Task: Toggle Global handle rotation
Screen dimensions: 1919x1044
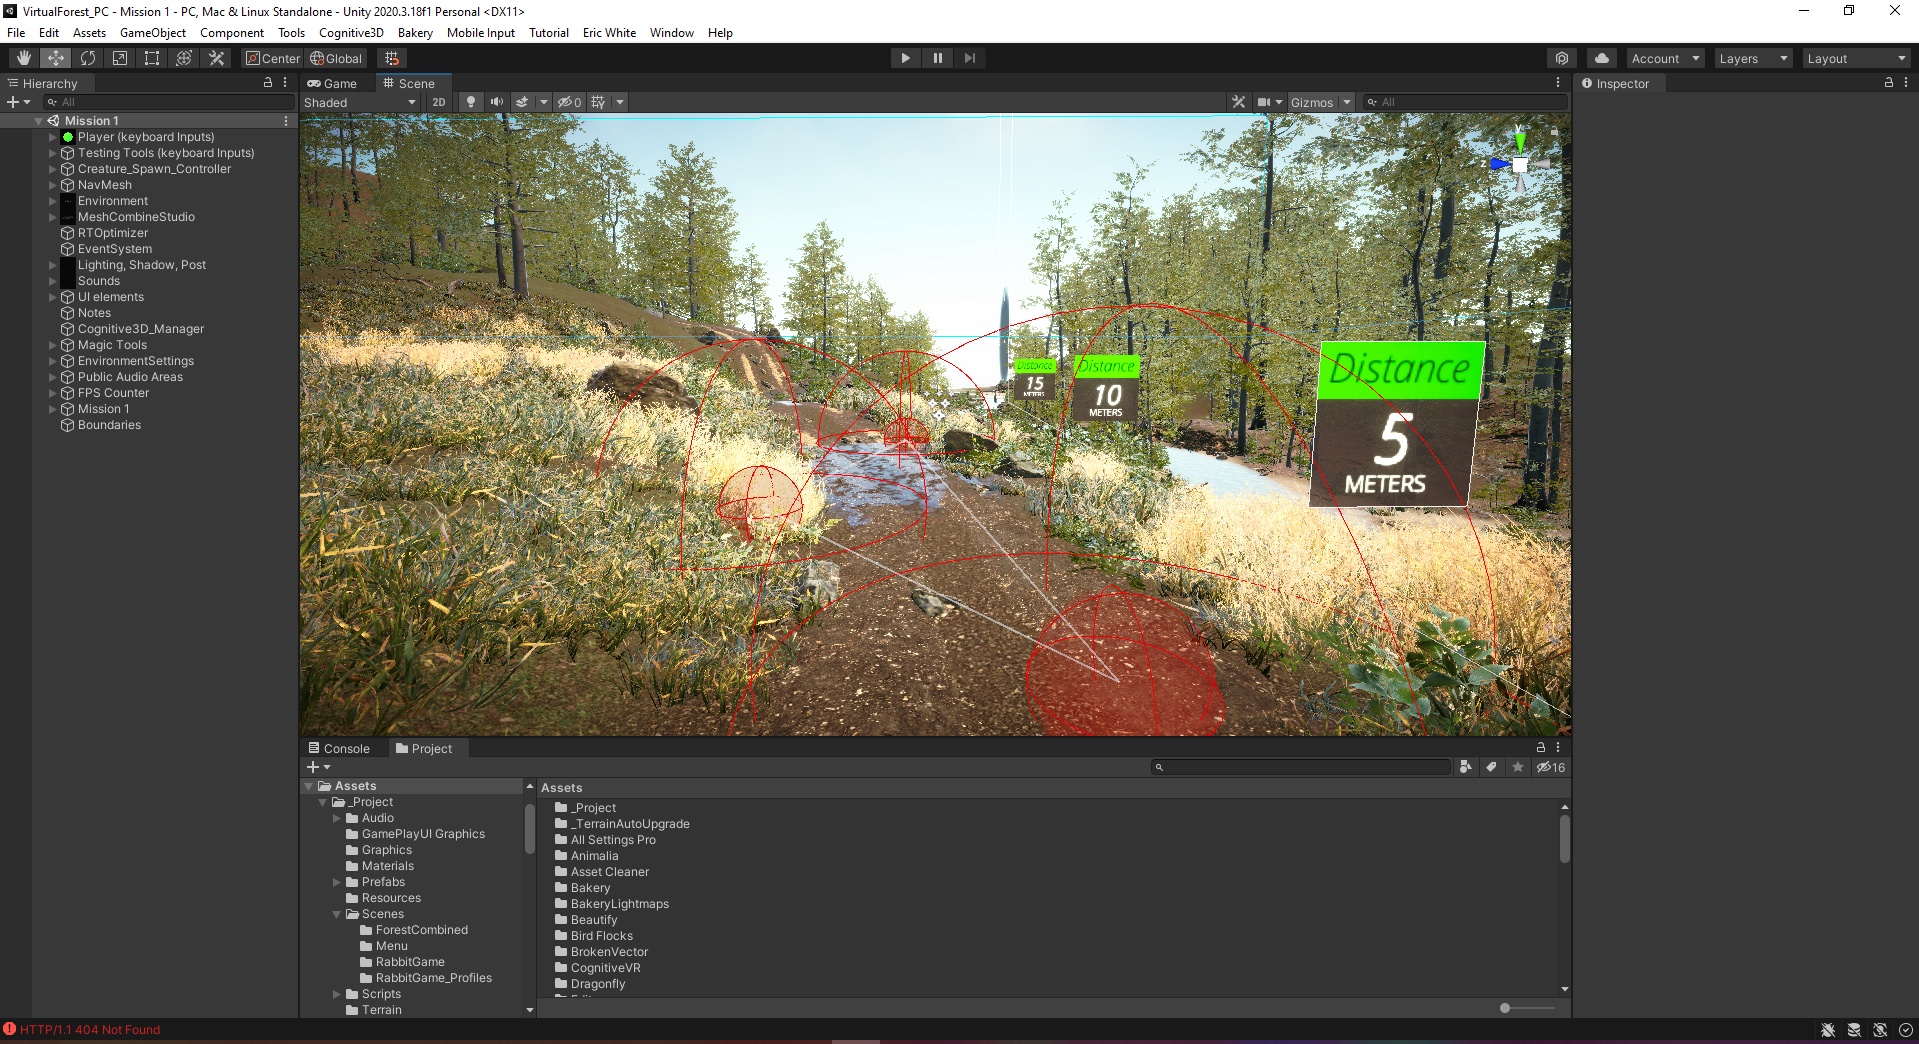Action: point(336,58)
